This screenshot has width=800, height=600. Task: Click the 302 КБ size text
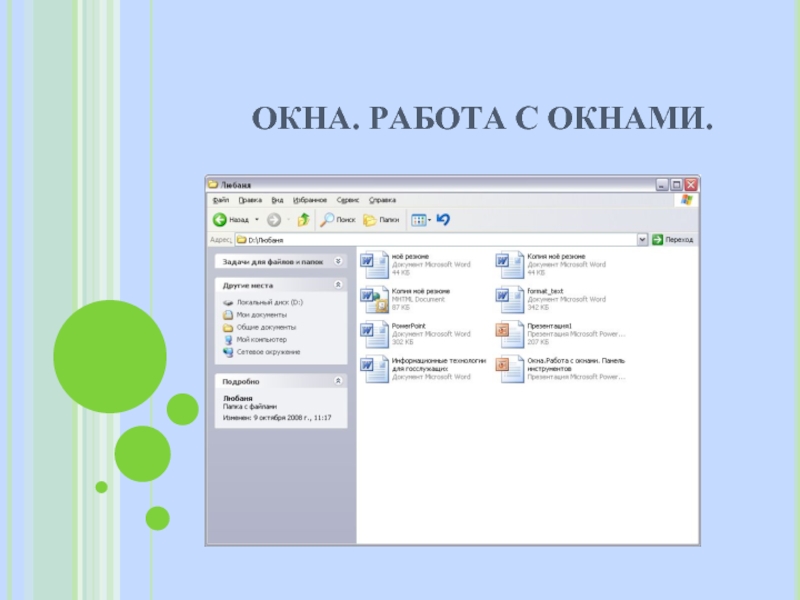point(402,342)
